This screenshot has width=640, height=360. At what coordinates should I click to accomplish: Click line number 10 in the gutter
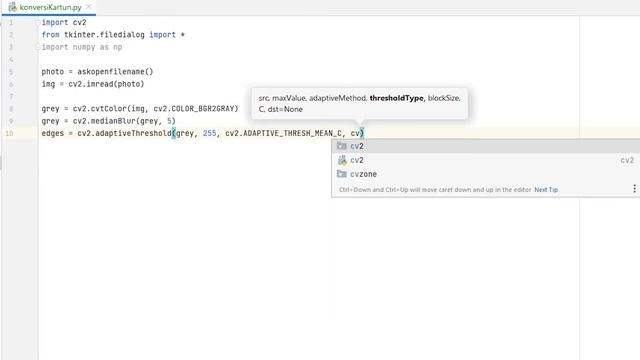tap(9, 133)
